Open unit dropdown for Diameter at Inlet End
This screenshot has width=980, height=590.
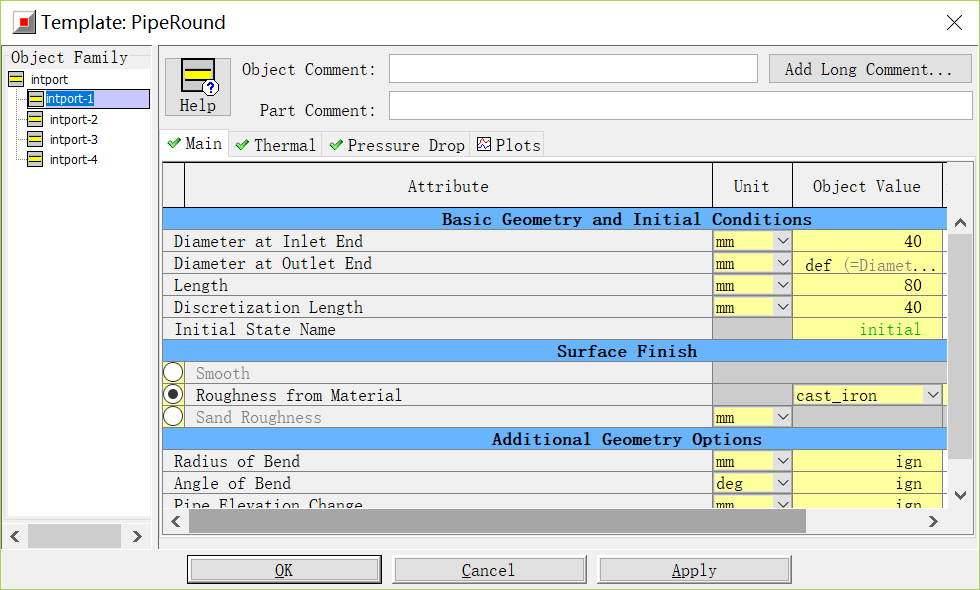pyautogui.click(x=782, y=241)
